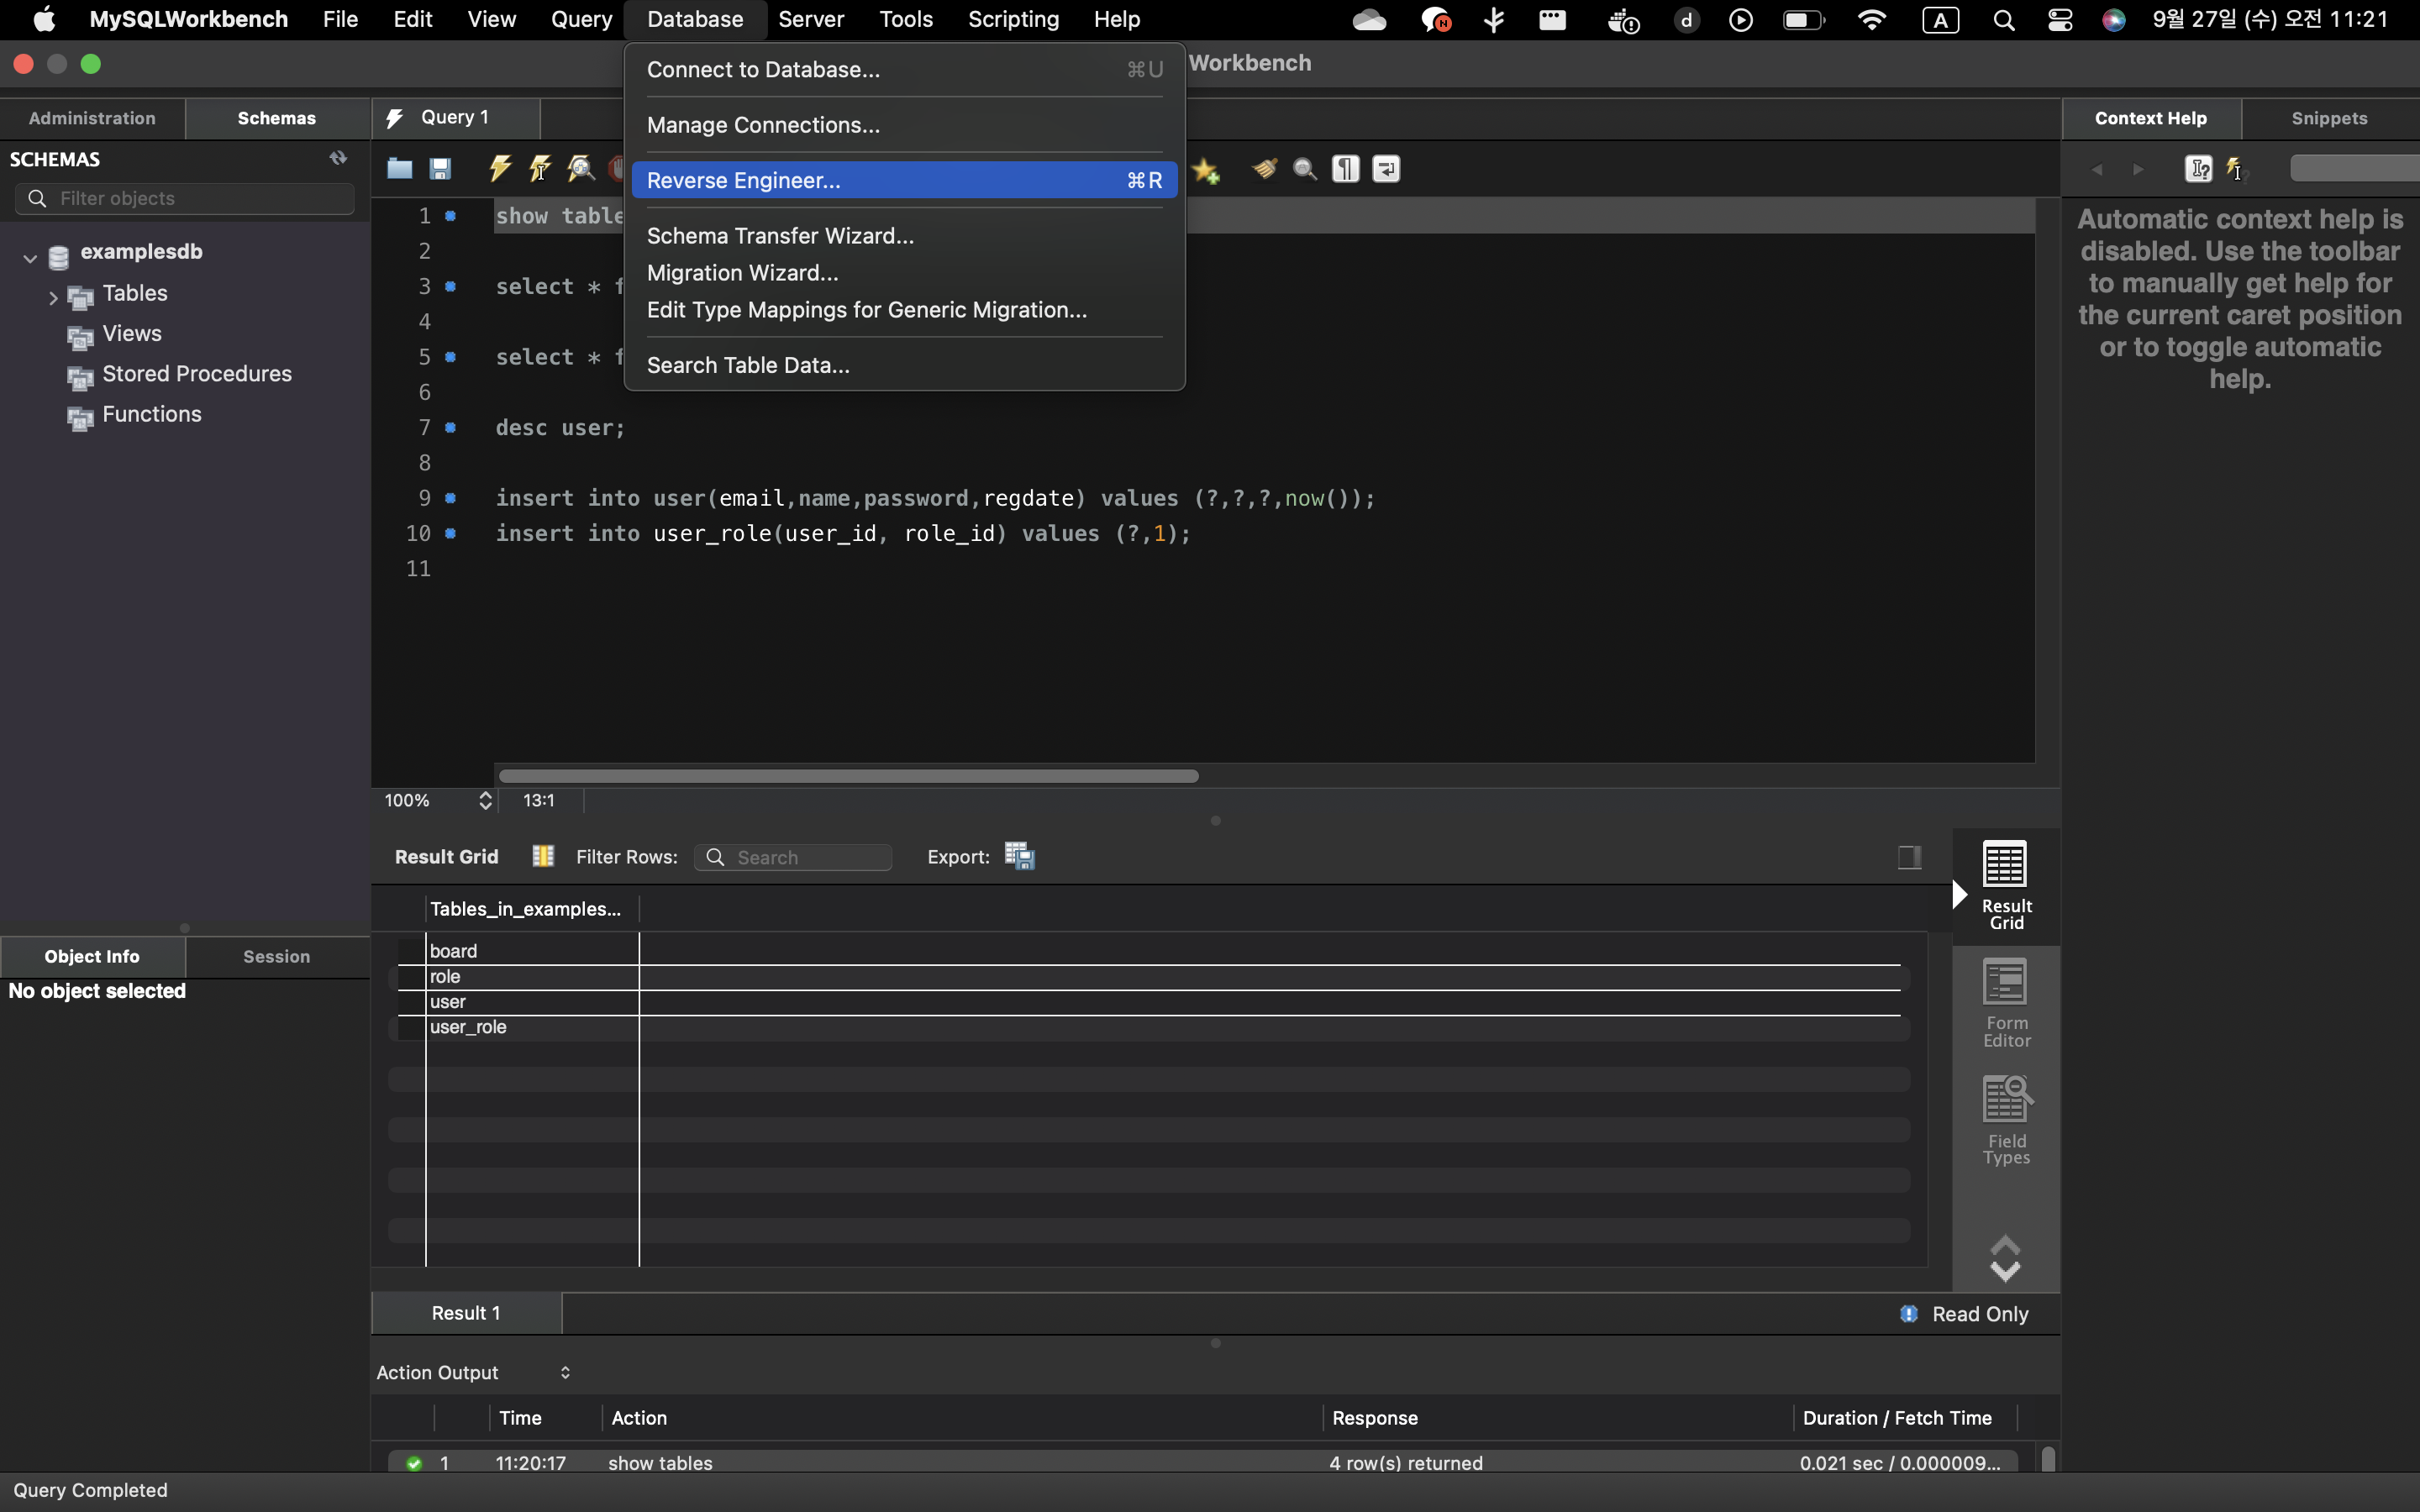Collapse the examplesdb schema
The height and width of the screenshot is (1512, 2420).
click(x=30, y=258)
